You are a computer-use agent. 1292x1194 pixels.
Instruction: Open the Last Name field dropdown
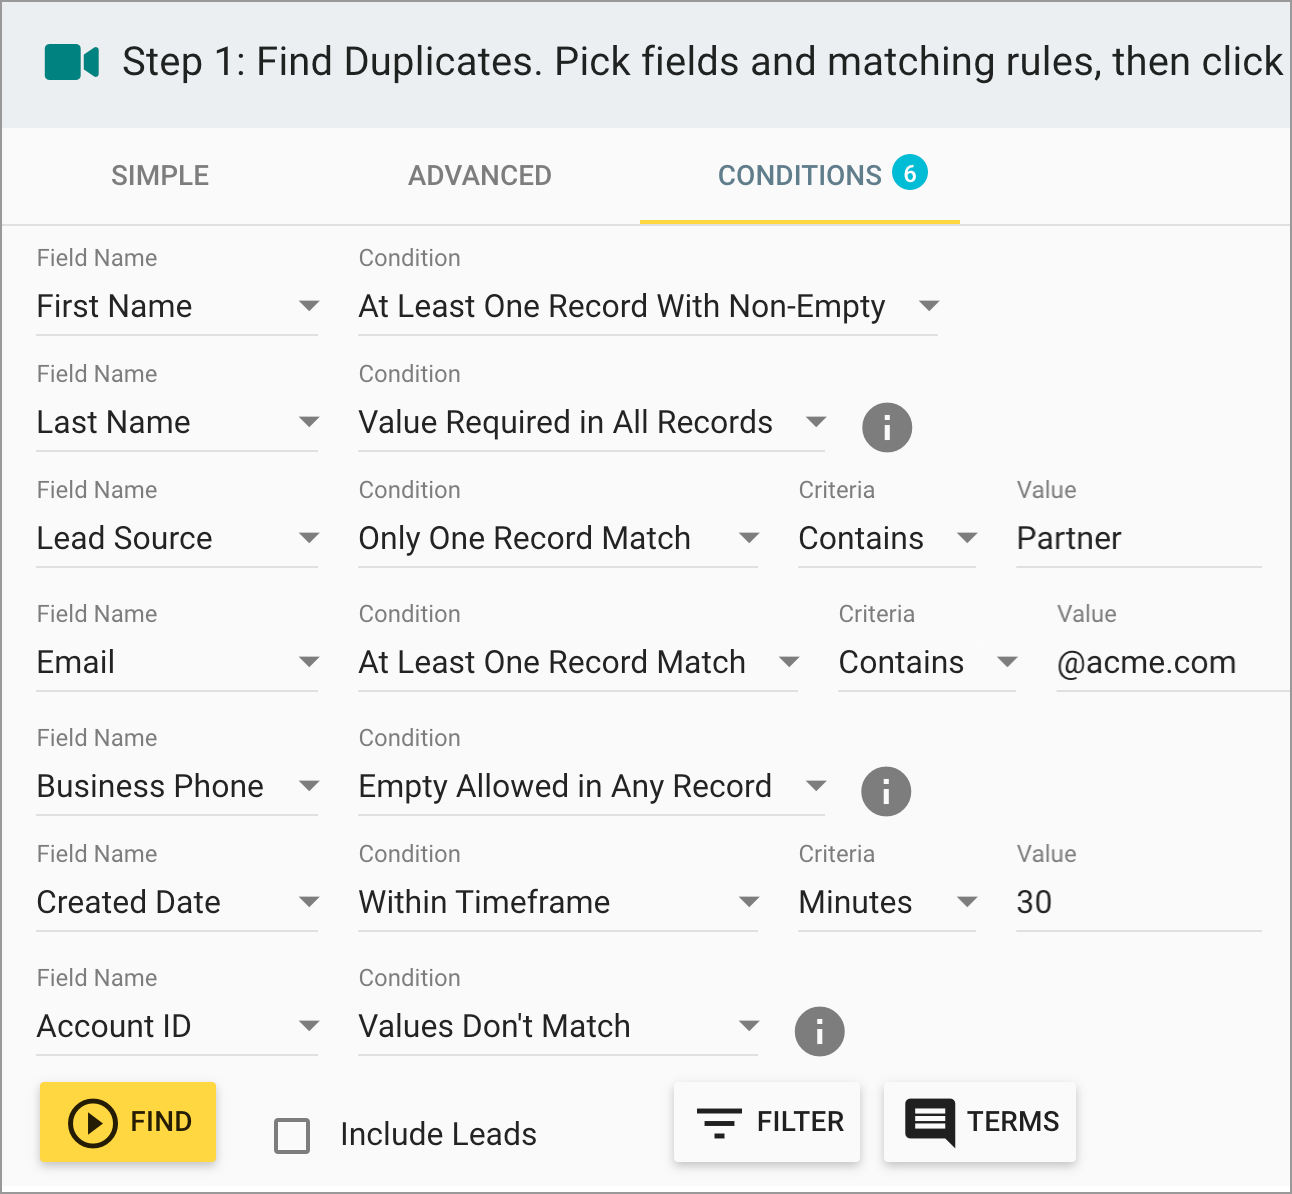pos(177,422)
